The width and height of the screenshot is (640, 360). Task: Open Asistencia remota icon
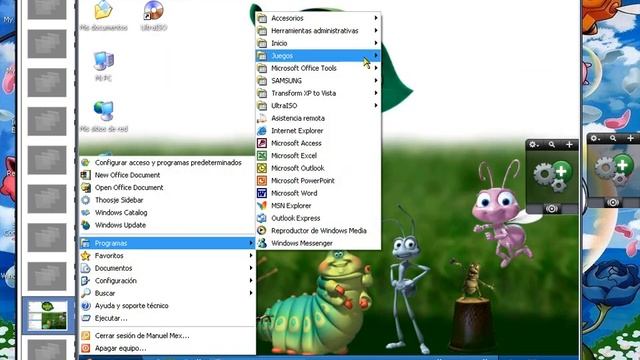262,118
